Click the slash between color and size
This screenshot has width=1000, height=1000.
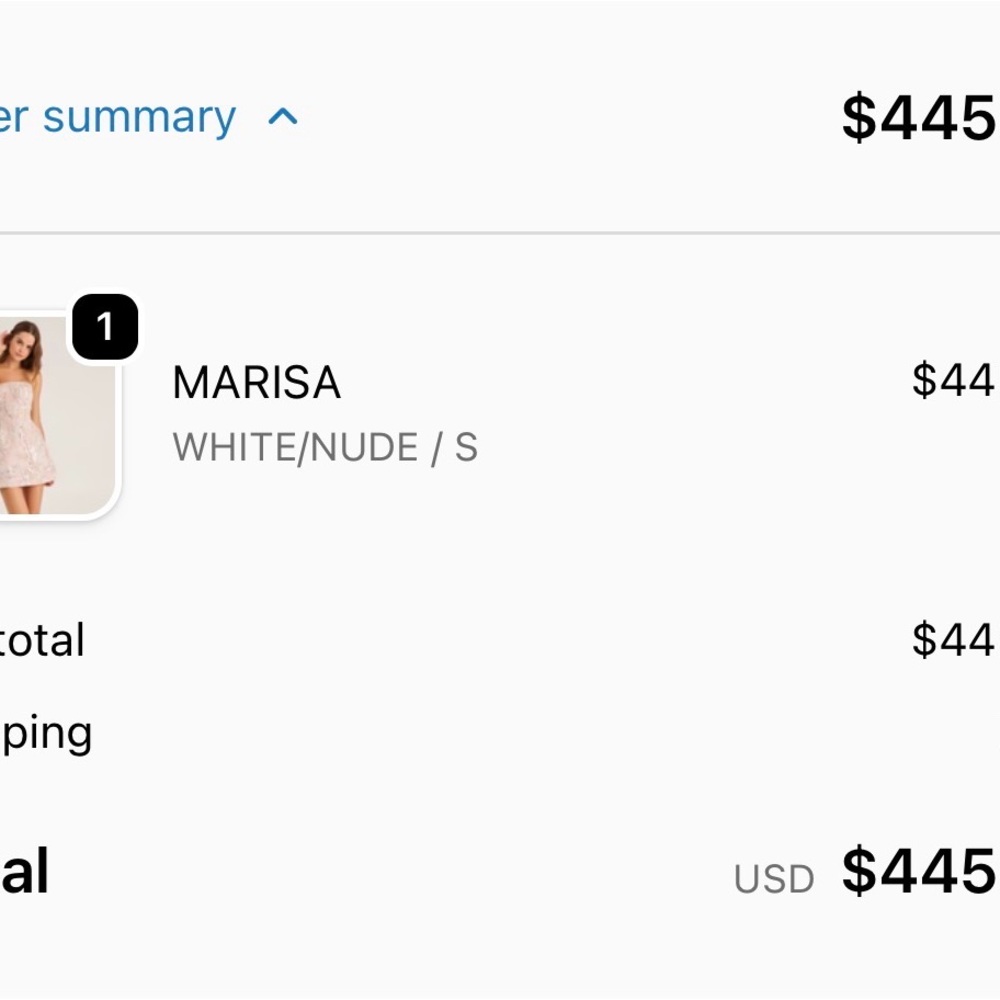pos(436,448)
